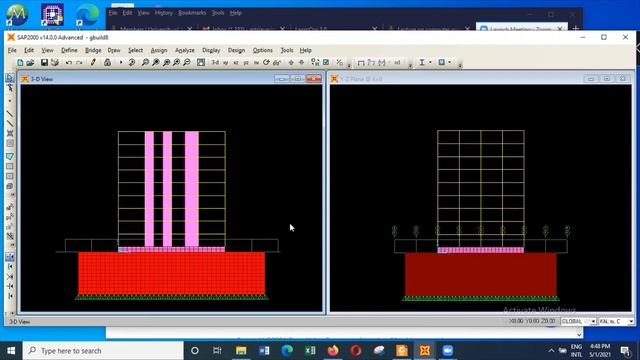Viewport: 640px width, 360px height.
Task: Open the Define menu
Action: point(69,50)
